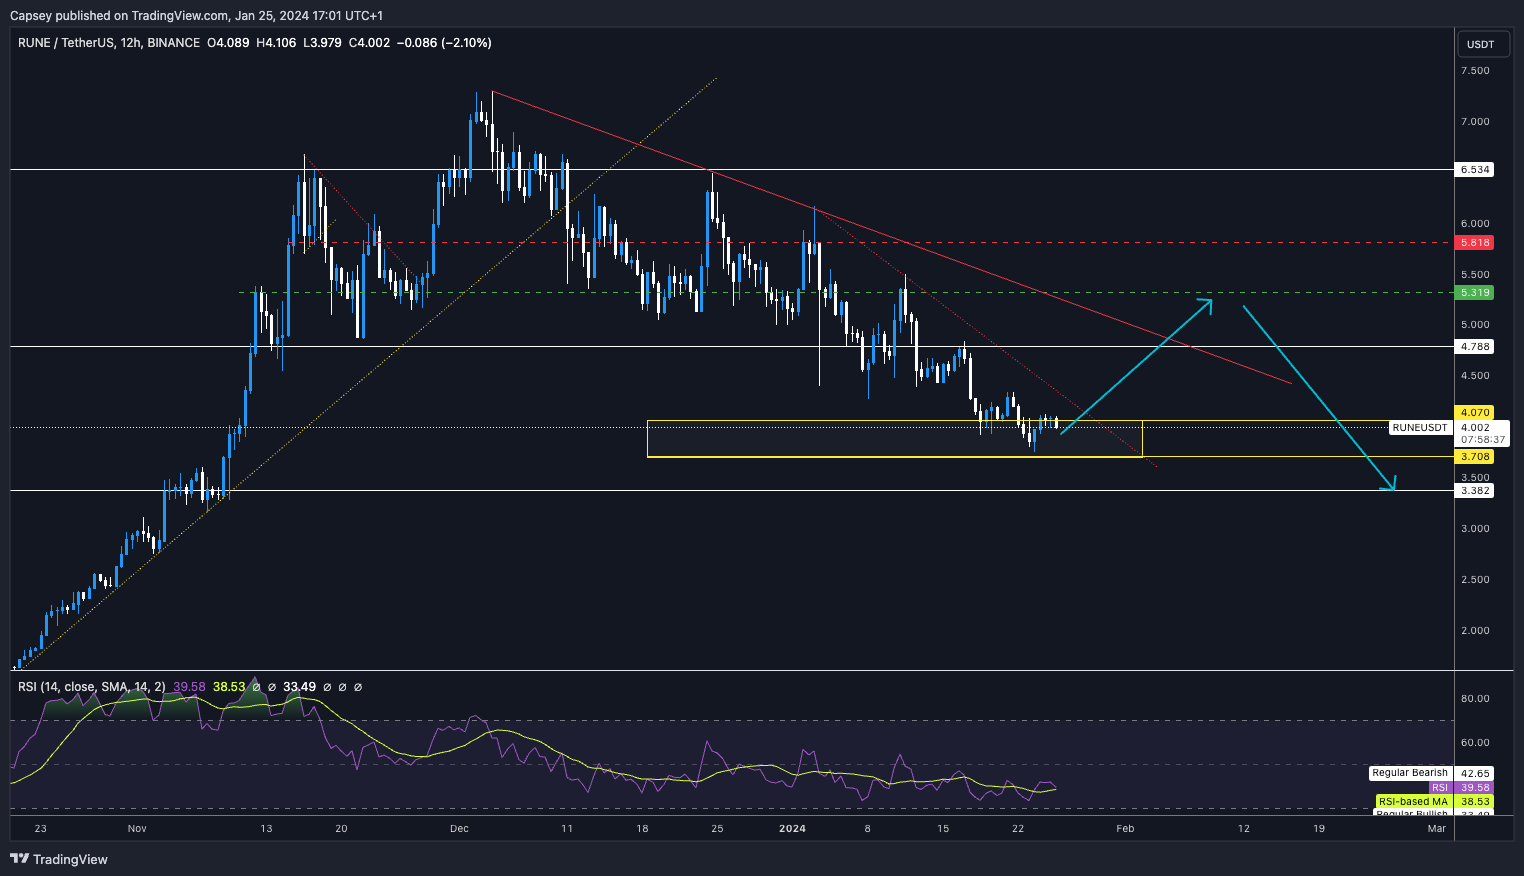Select the 6.534 horizontal line price label

1475,170
